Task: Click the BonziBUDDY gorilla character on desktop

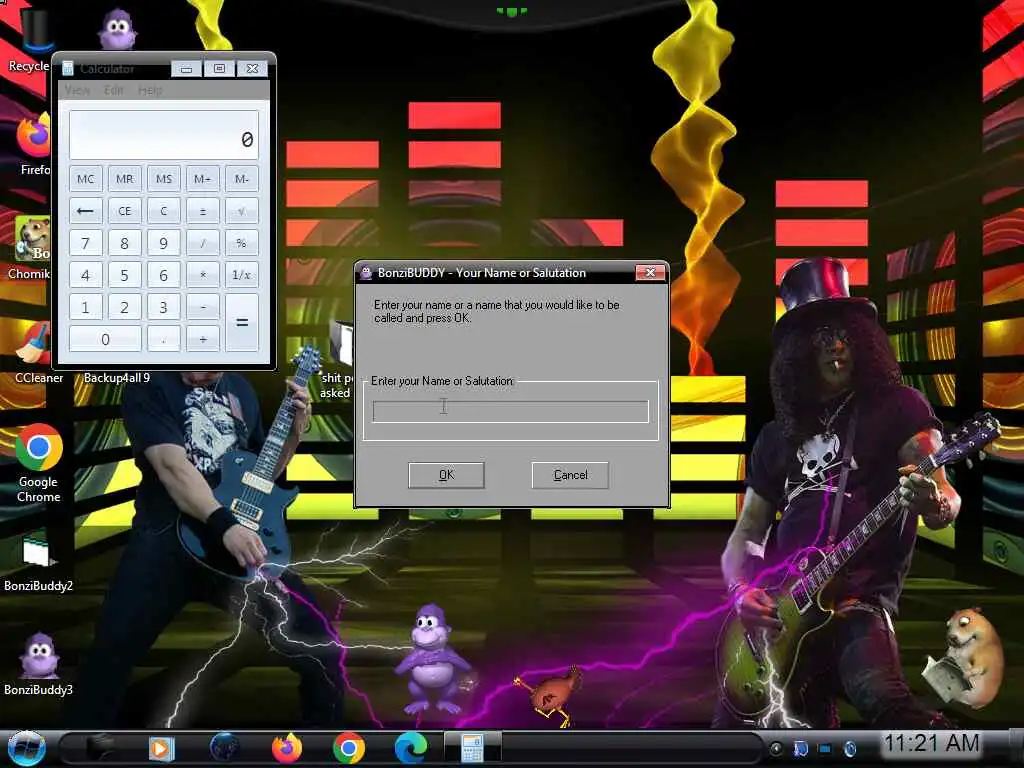Action: (x=432, y=660)
